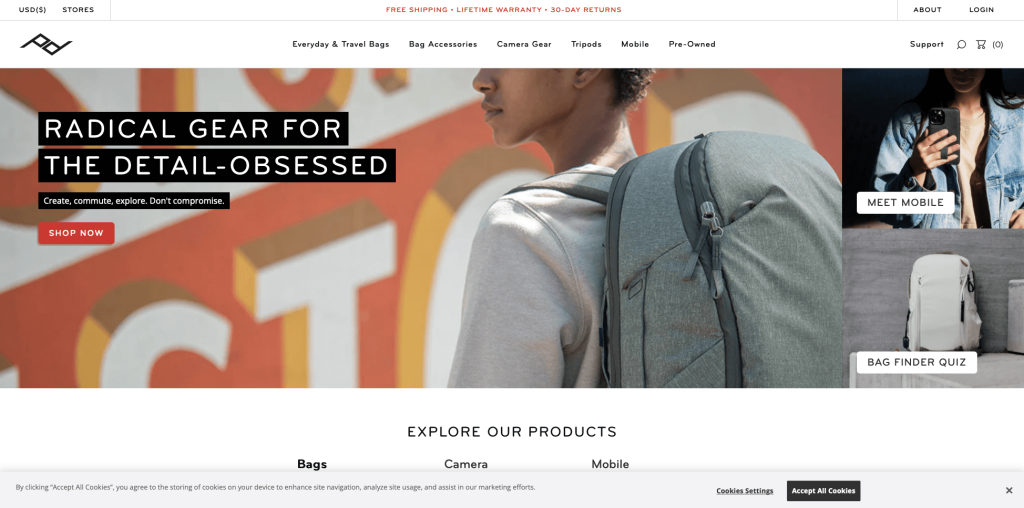
Task: Click the Peak Design logo icon
Action: click(x=46, y=44)
